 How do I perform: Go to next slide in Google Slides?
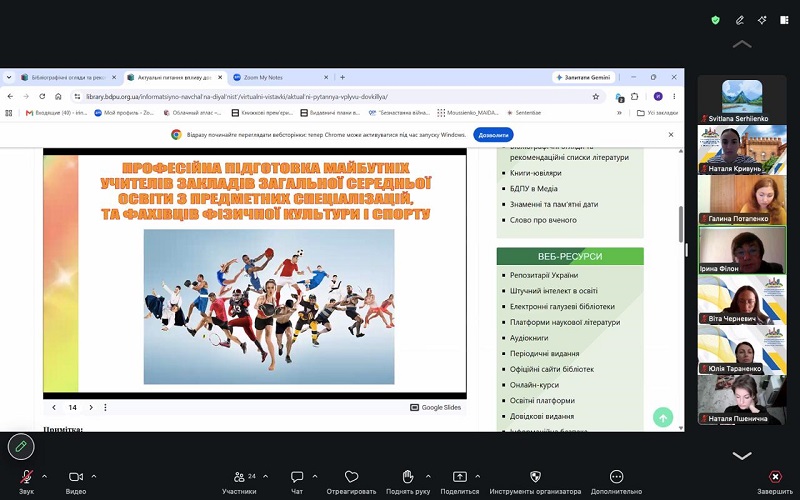(x=91, y=408)
